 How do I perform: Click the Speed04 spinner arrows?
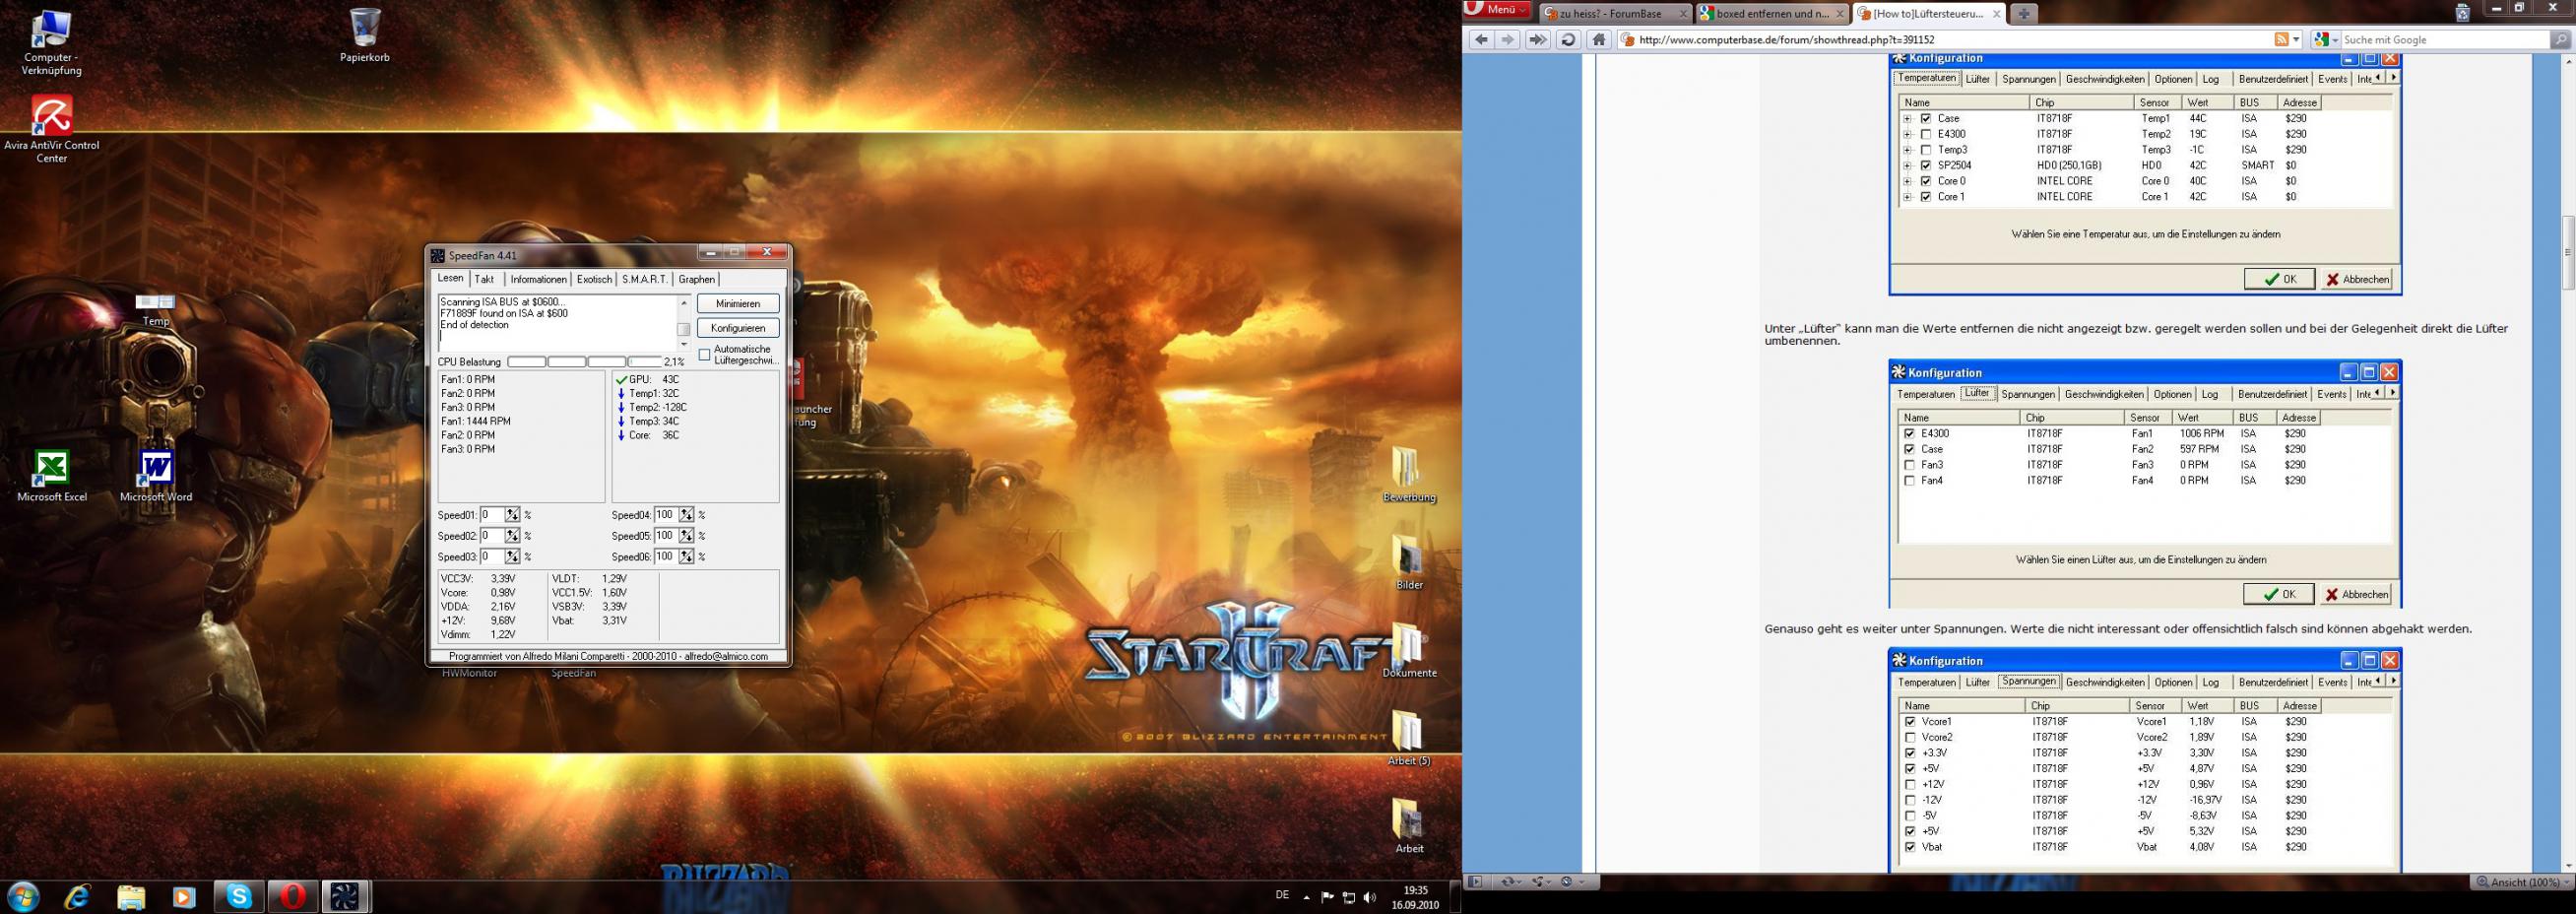(686, 515)
